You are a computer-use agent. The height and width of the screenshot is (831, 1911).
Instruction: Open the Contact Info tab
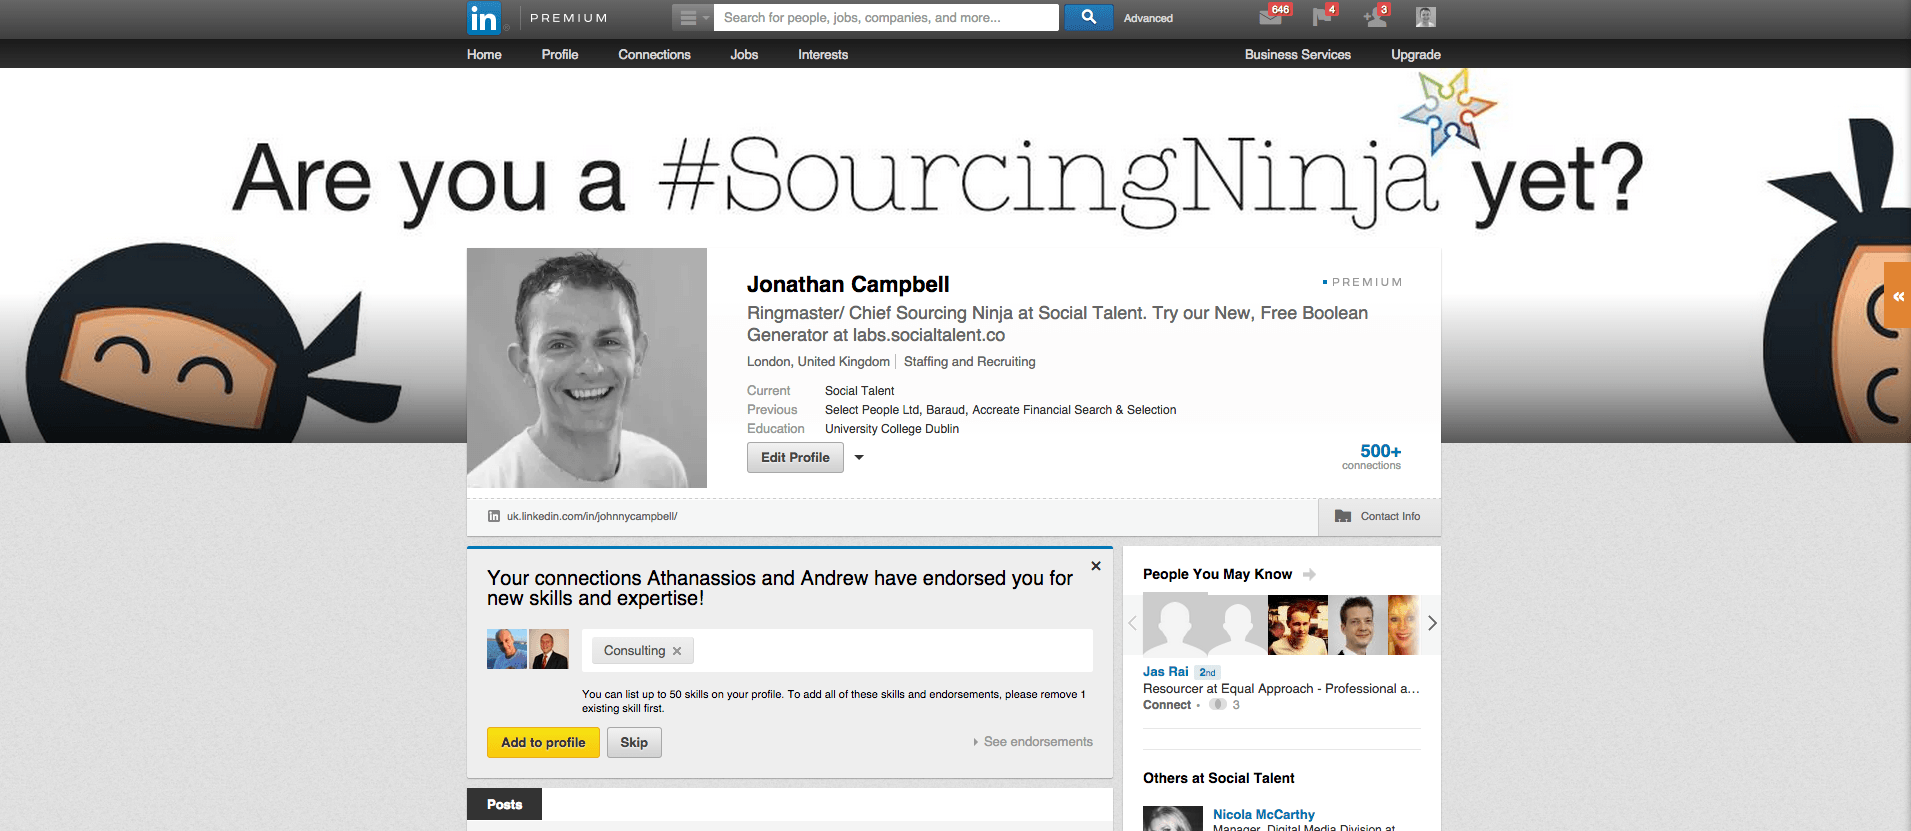tap(1379, 516)
